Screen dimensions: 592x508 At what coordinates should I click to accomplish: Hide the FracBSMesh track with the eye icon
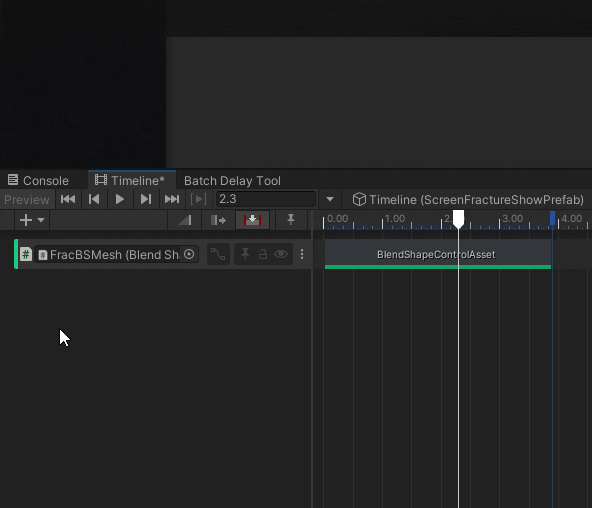tap(281, 254)
